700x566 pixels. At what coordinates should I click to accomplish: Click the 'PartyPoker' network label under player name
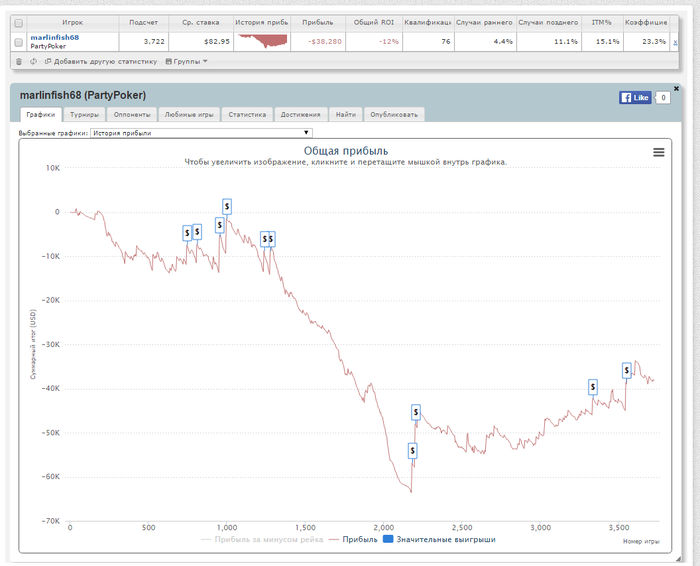tap(48, 46)
